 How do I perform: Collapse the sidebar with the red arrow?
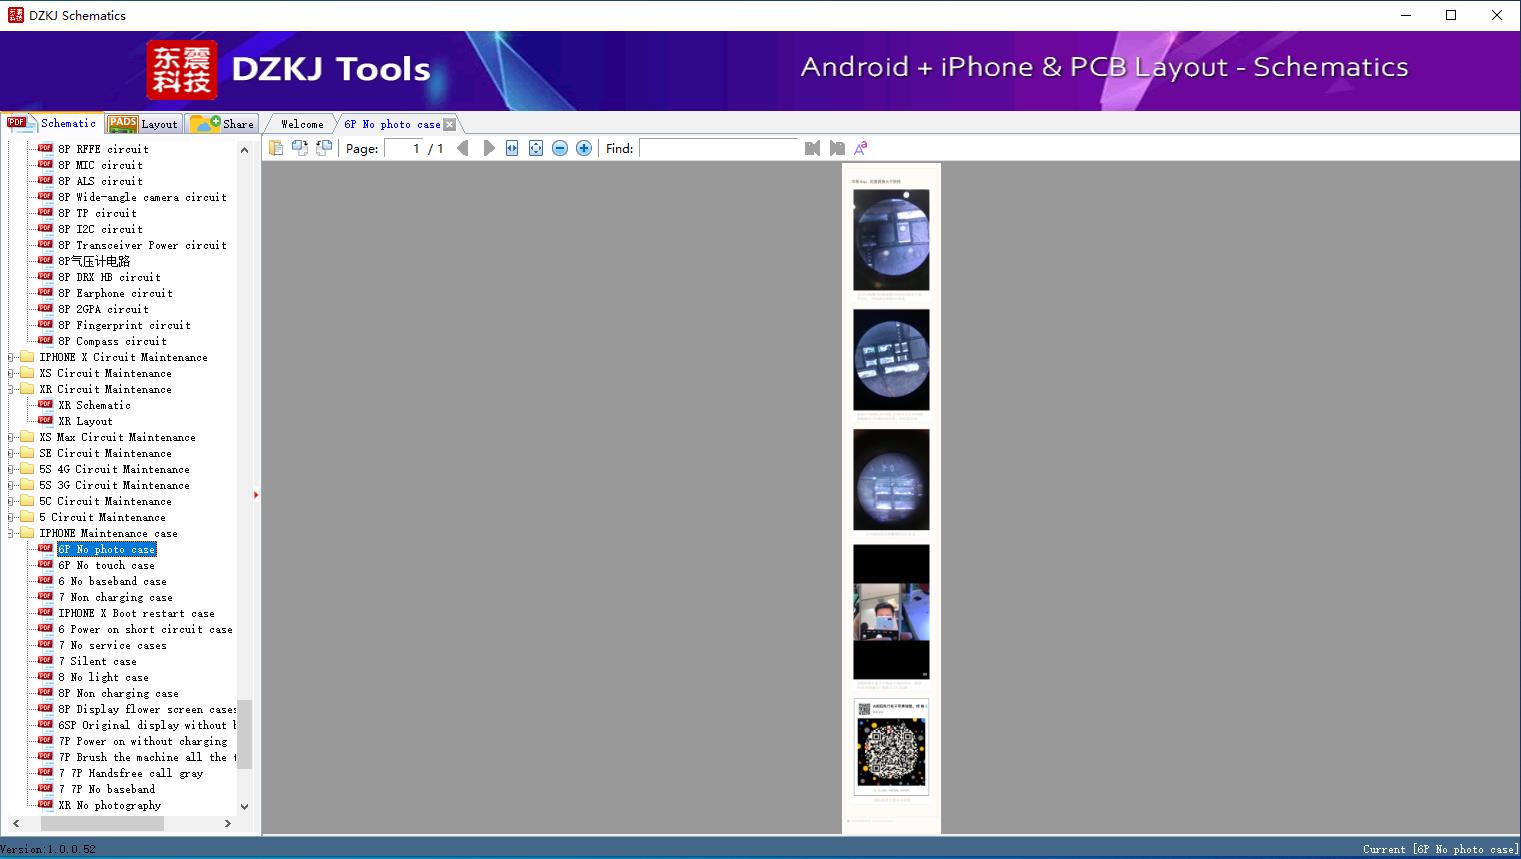256,495
